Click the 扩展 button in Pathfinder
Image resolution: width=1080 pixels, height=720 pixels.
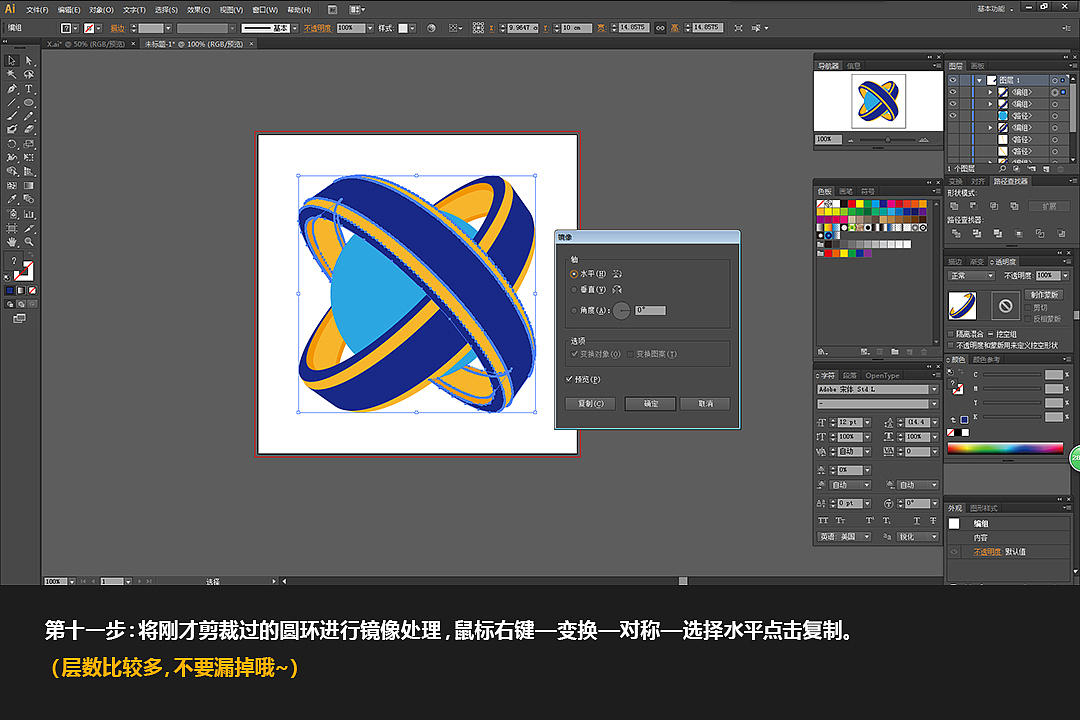point(1048,206)
